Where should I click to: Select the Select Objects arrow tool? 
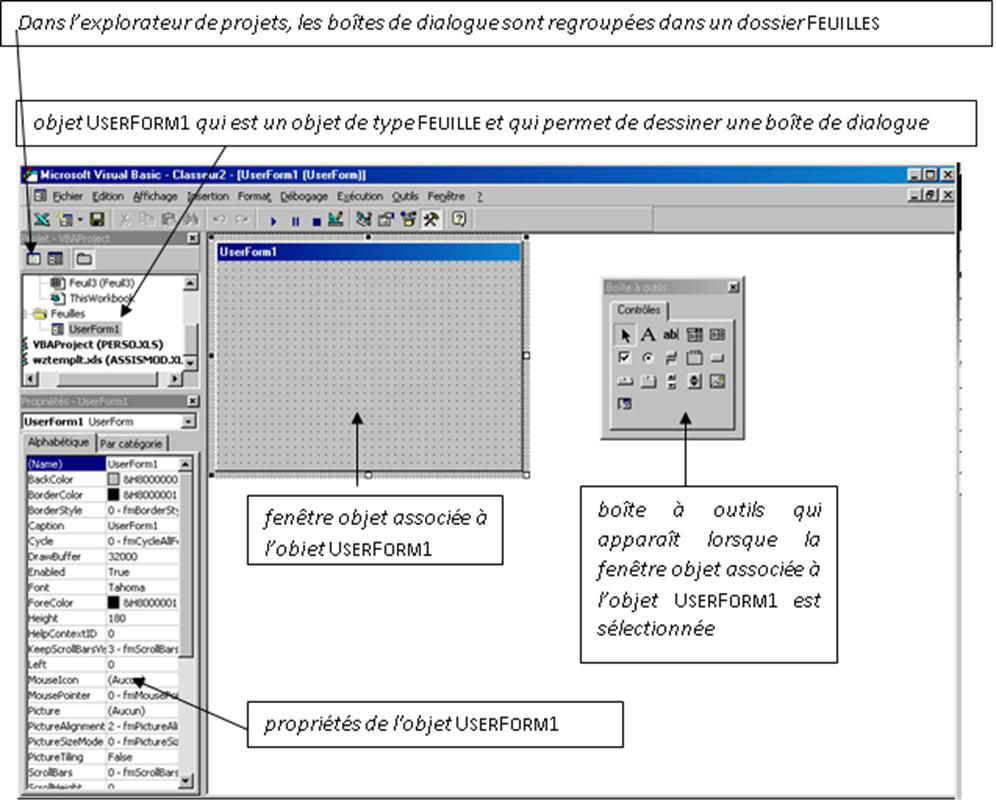[624, 335]
